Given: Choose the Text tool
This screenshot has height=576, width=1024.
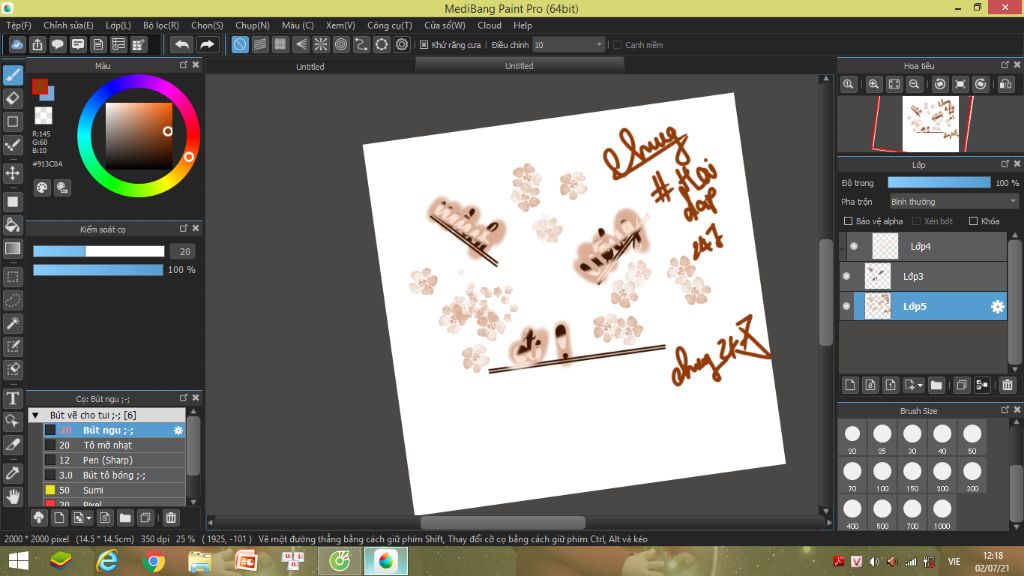Looking at the screenshot, I should tap(13, 398).
